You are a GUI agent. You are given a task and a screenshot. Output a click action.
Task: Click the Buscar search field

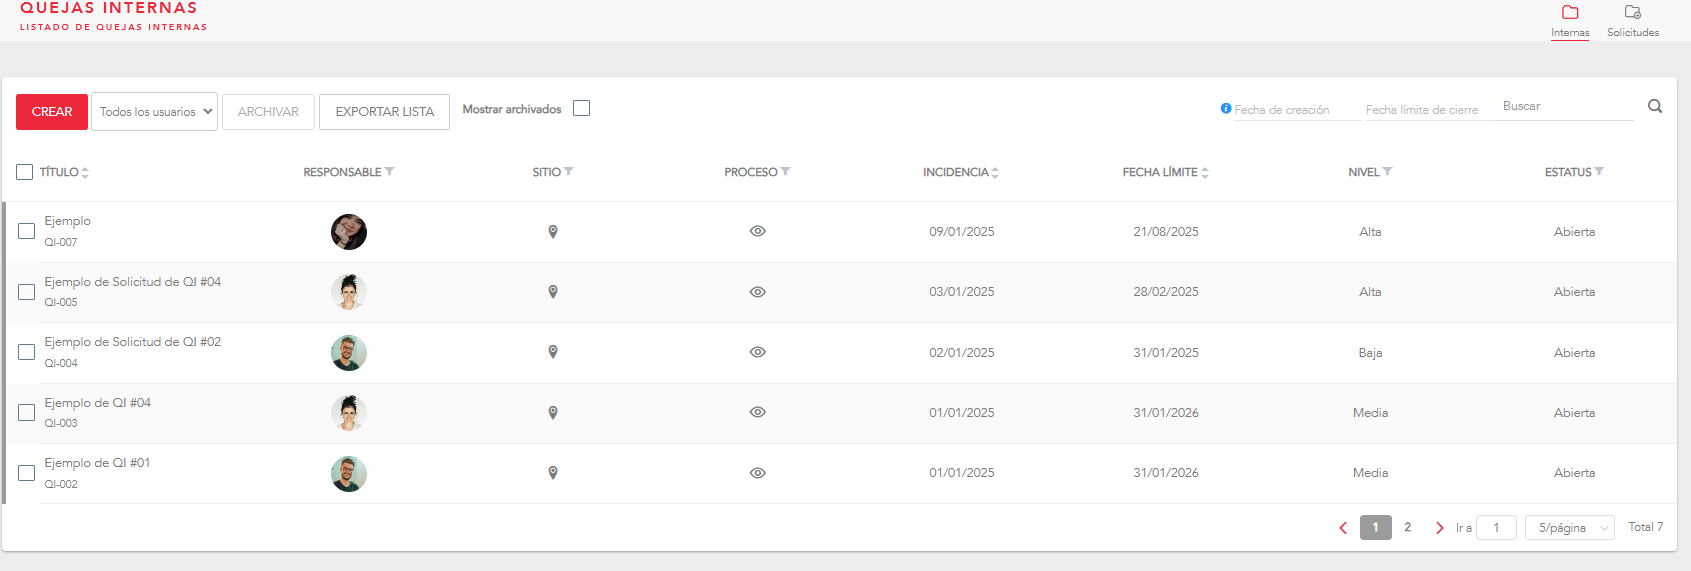point(1565,106)
